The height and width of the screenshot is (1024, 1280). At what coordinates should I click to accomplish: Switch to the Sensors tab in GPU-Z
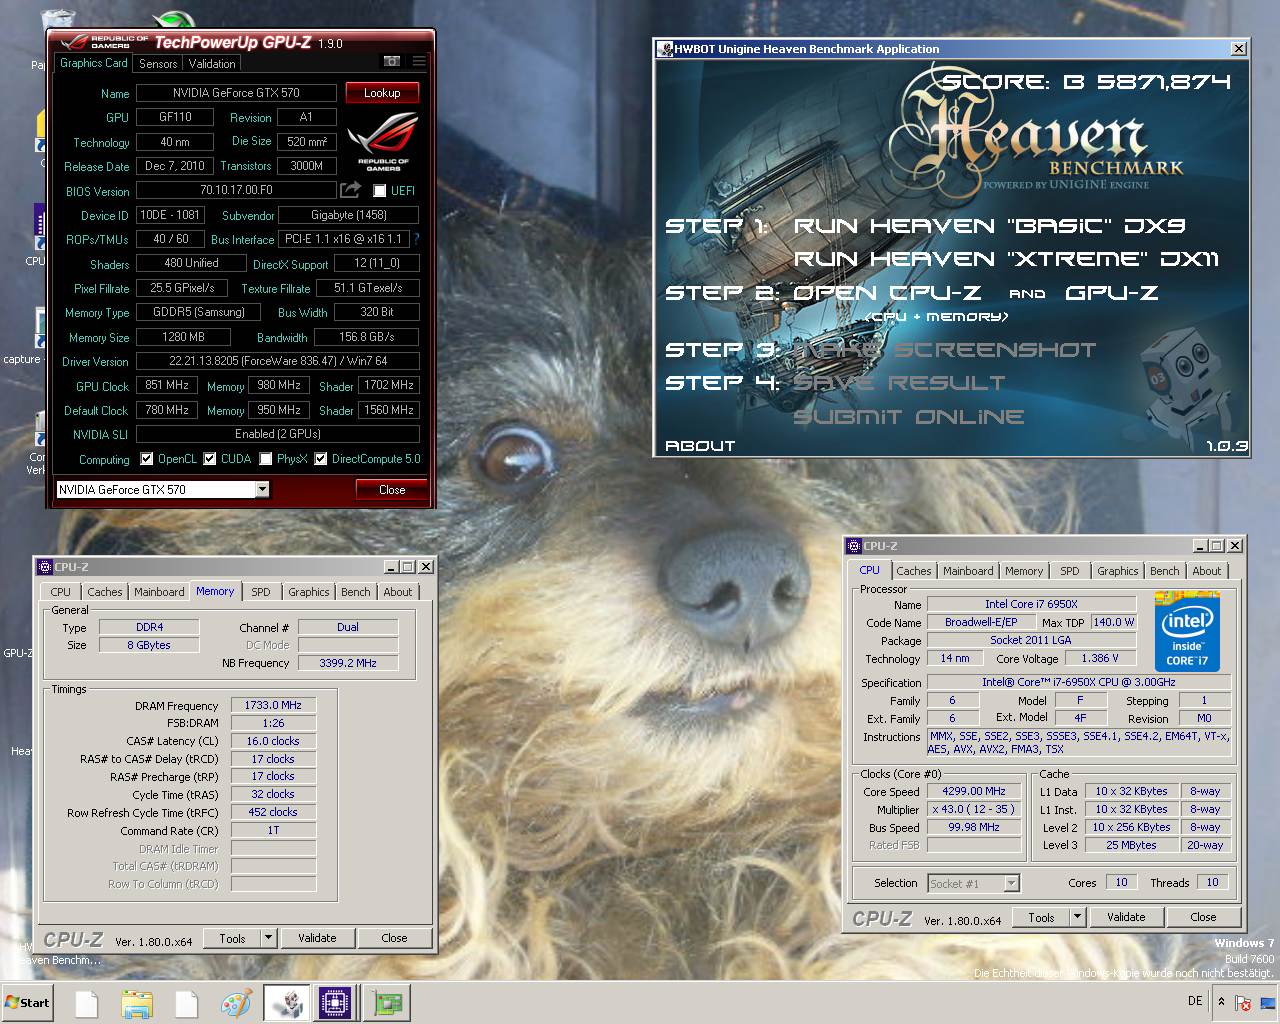point(158,63)
